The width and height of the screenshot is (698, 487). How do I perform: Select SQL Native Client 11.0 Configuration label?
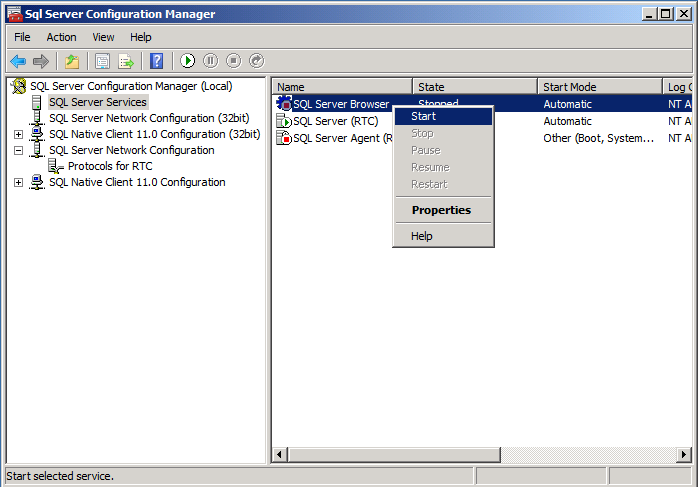click(137, 182)
